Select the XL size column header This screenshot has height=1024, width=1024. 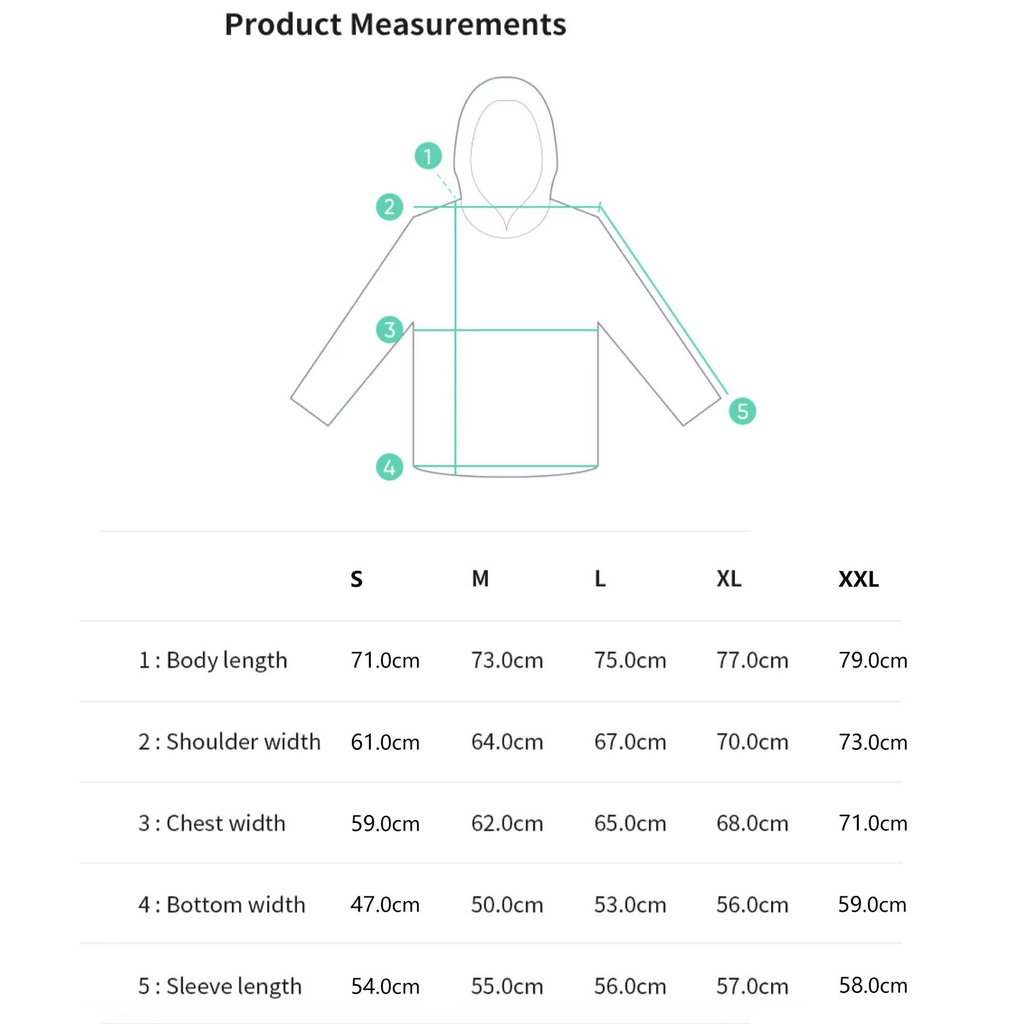pos(729,579)
